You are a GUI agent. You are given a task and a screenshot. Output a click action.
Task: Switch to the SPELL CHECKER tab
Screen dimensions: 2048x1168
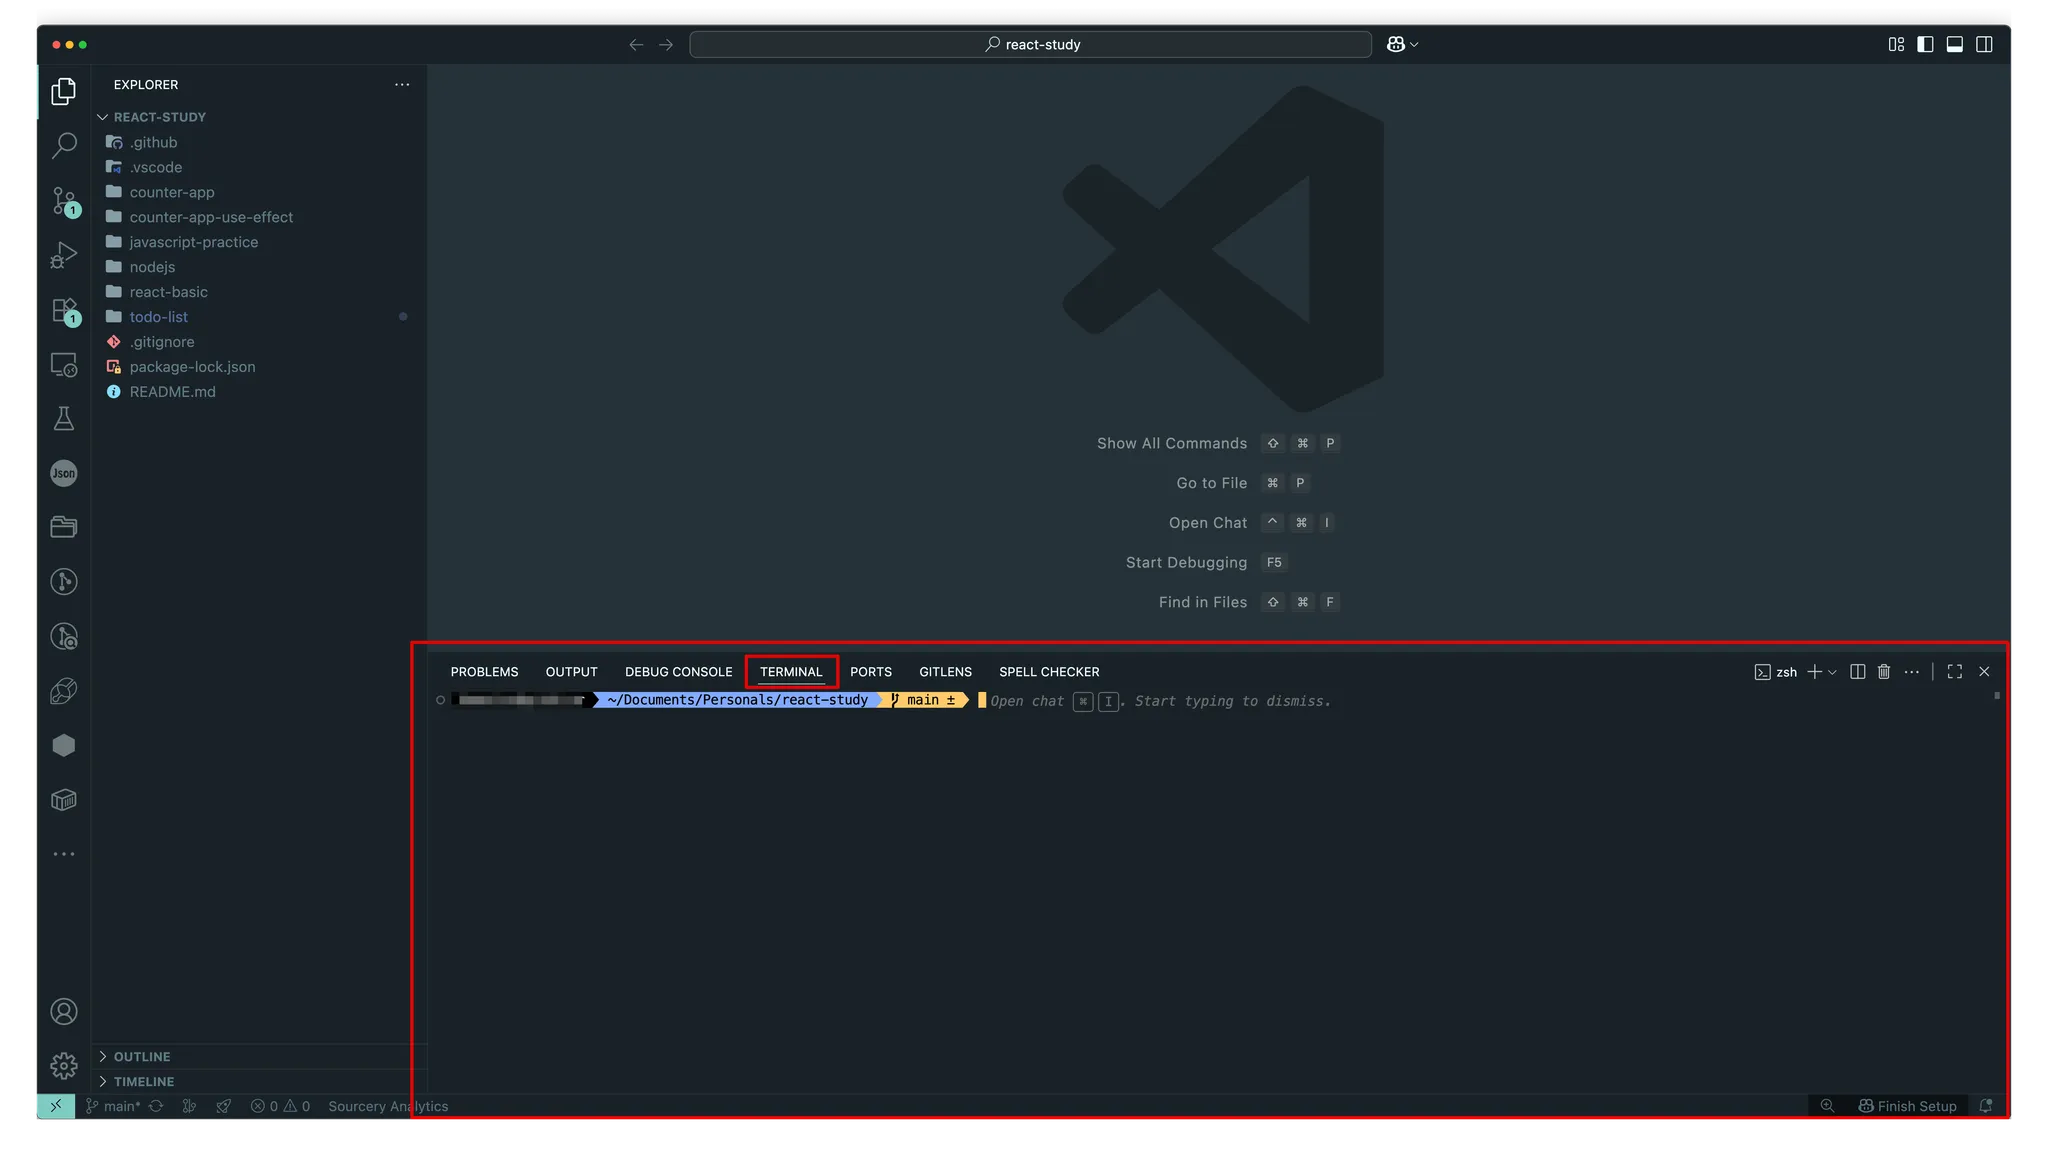click(1049, 672)
